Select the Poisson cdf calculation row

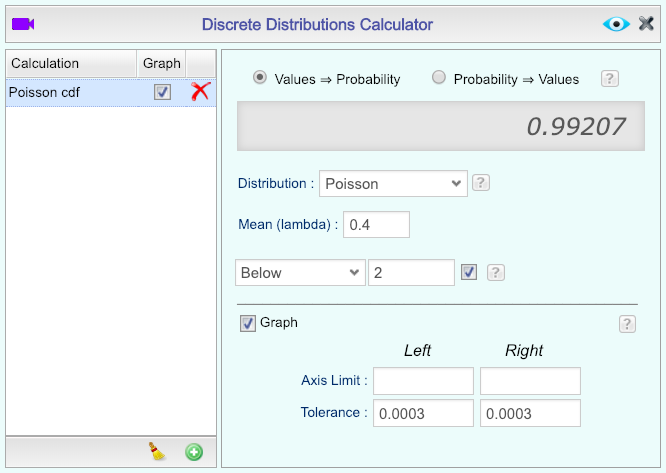coord(111,92)
